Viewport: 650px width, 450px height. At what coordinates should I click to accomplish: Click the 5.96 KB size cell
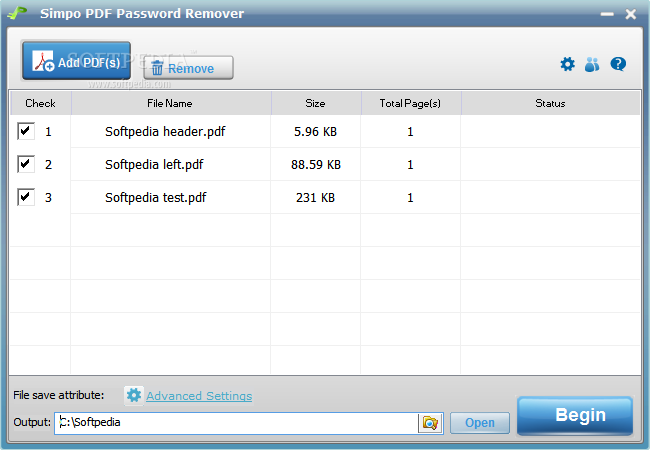pos(315,132)
